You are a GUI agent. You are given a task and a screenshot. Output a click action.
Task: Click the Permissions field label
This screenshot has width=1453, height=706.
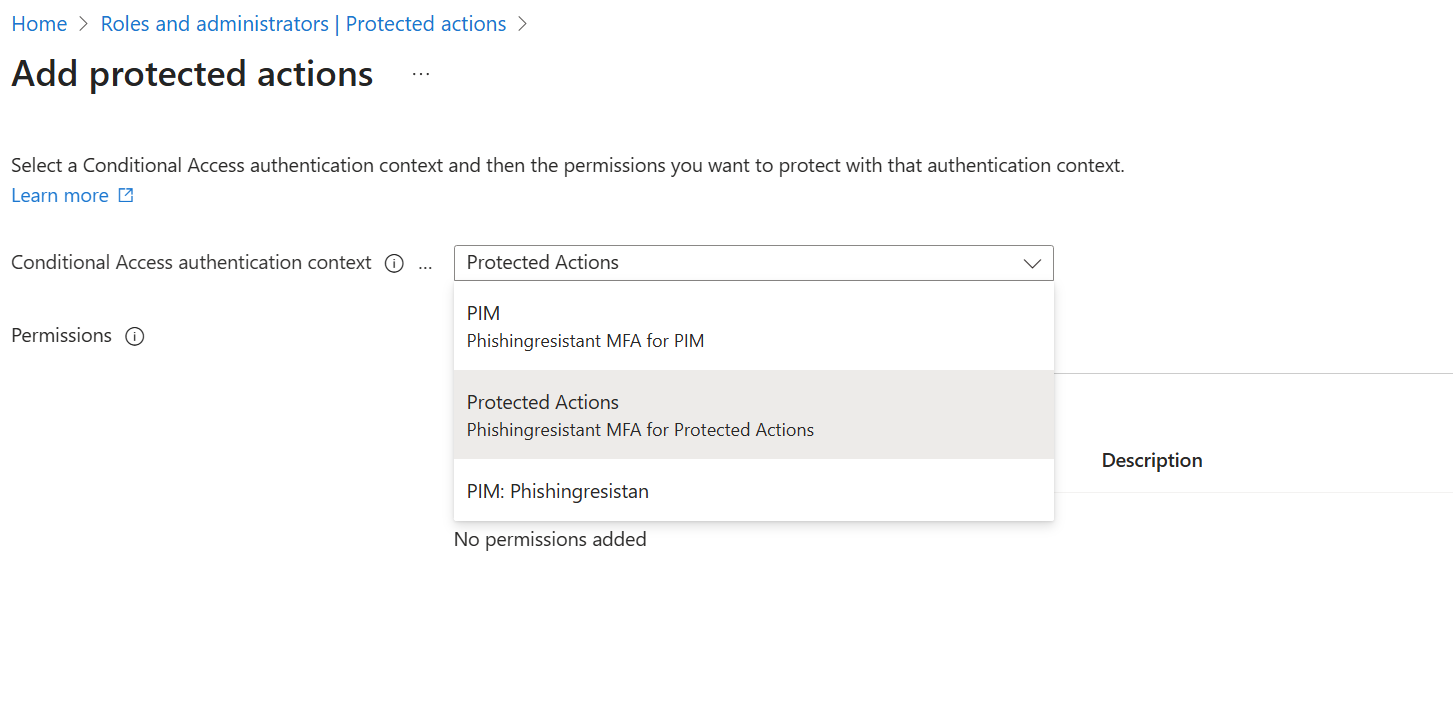61,336
